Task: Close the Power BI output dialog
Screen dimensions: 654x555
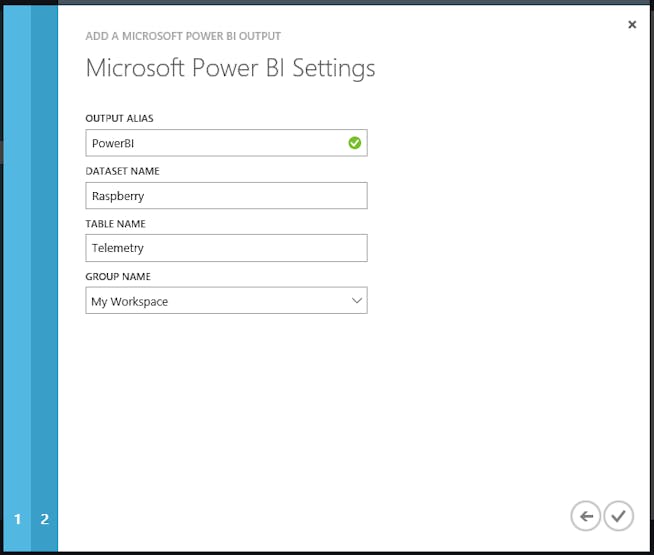Action: [x=632, y=25]
